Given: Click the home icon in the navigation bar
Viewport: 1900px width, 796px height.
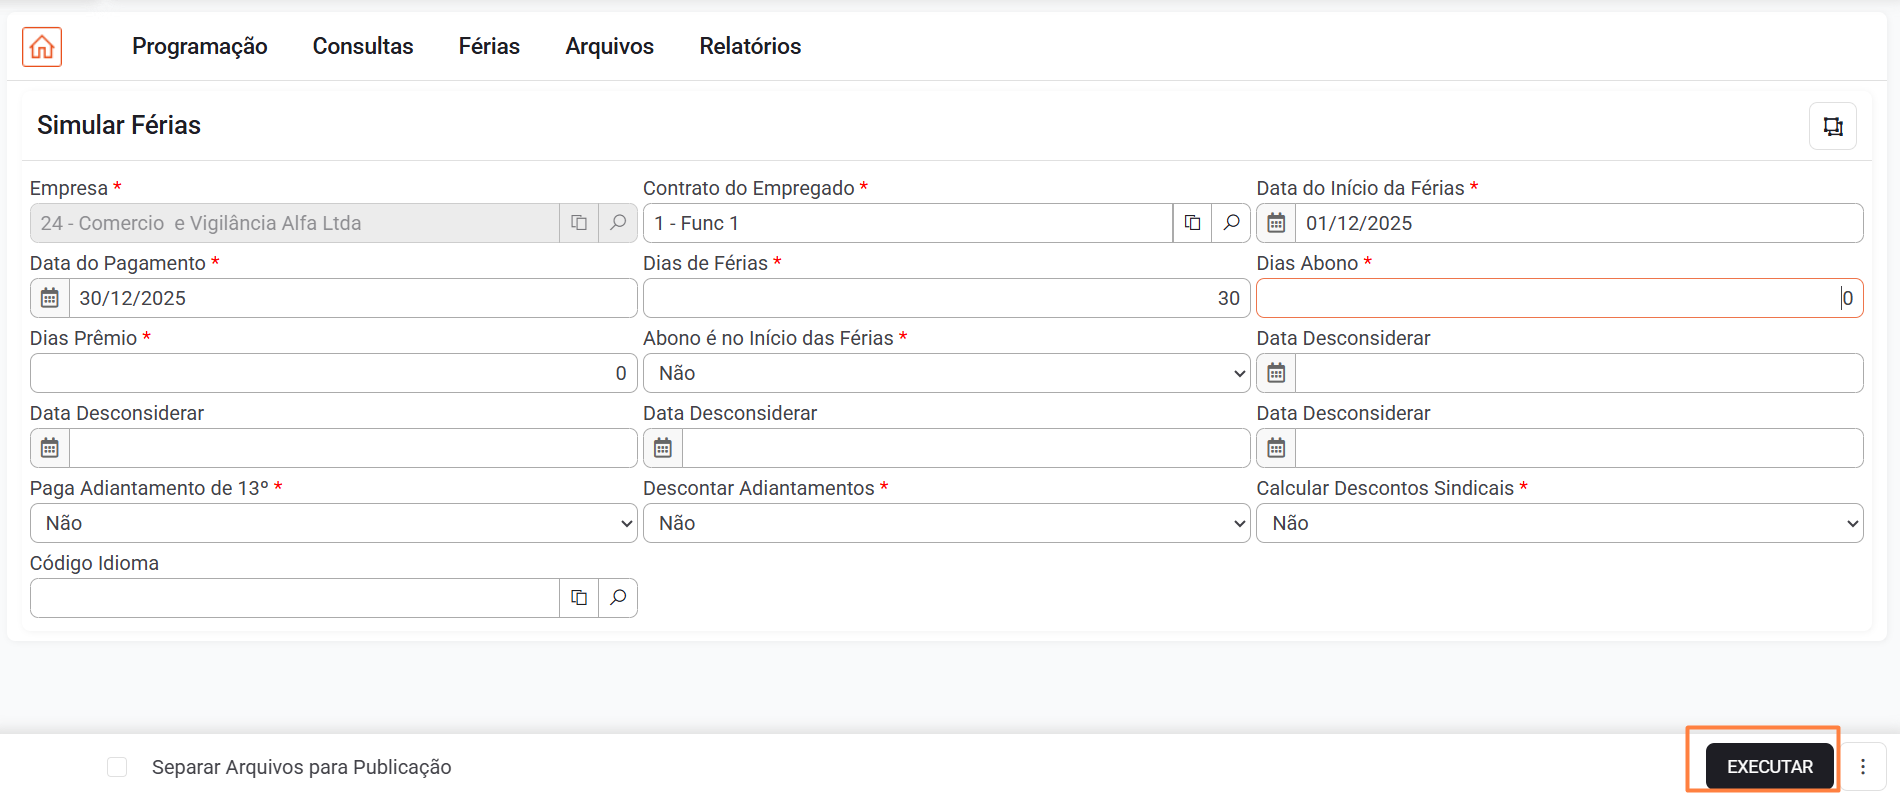Looking at the screenshot, I should tap(42, 47).
